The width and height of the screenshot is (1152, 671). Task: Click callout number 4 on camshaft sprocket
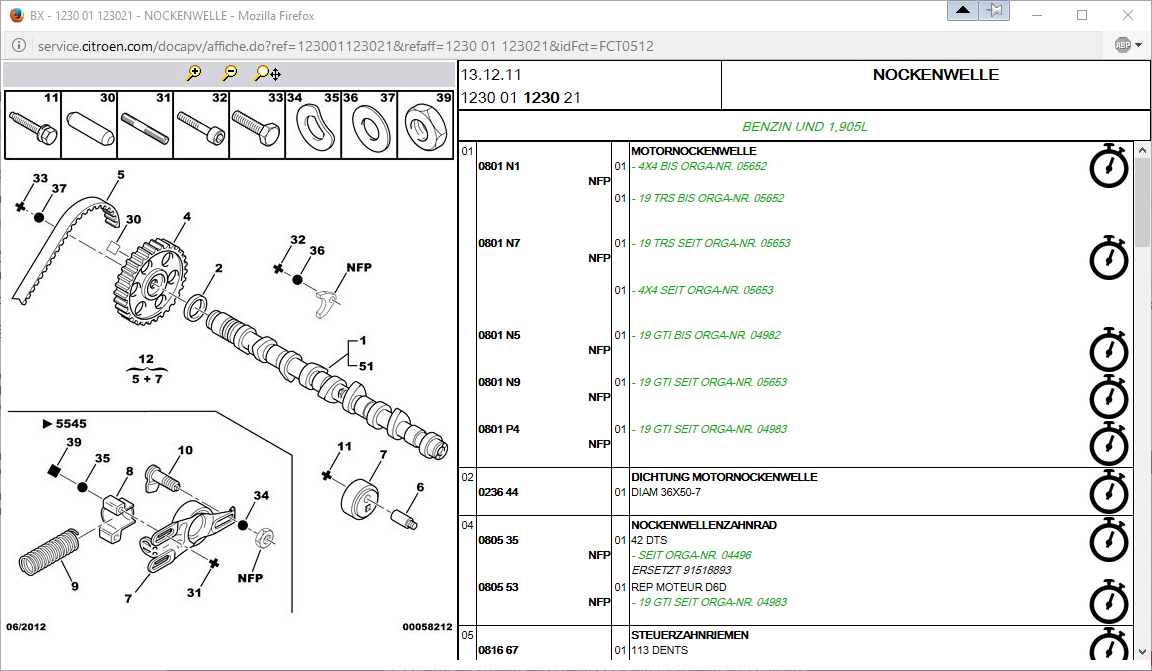(x=187, y=217)
